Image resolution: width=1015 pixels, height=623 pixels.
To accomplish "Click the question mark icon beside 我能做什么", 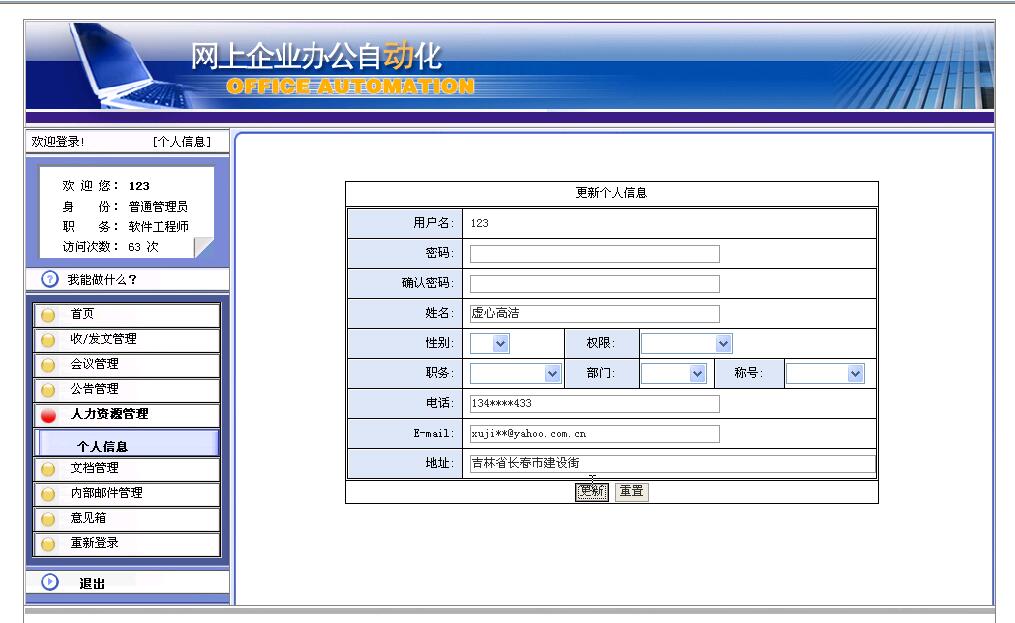I will (50, 279).
